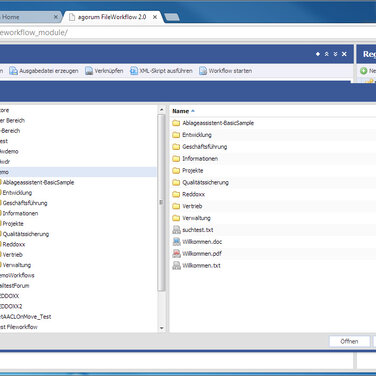
Task: Select the Vertrieb folder icon in list
Action: coord(176,206)
